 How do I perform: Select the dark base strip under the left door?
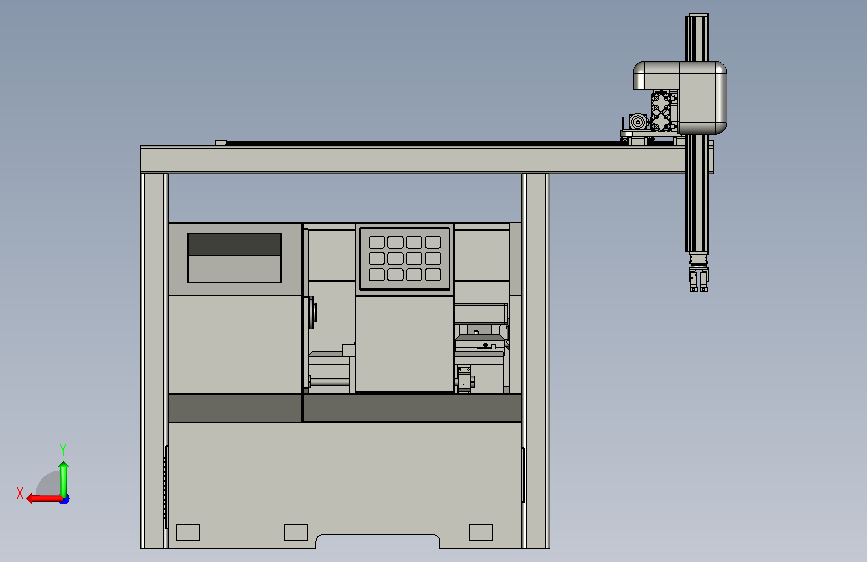coord(235,408)
